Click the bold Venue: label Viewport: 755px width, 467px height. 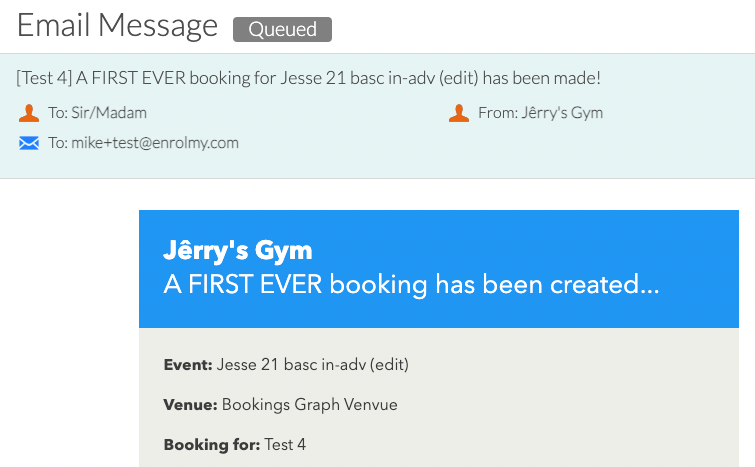(x=191, y=404)
